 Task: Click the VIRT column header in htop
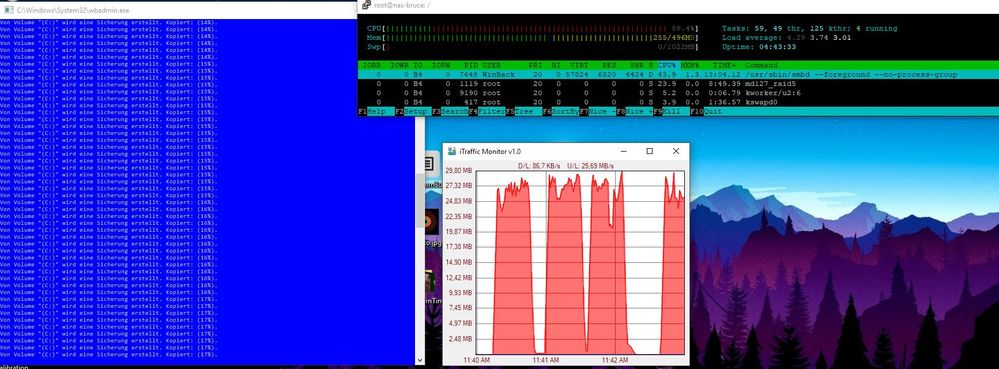(x=580, y=66)
